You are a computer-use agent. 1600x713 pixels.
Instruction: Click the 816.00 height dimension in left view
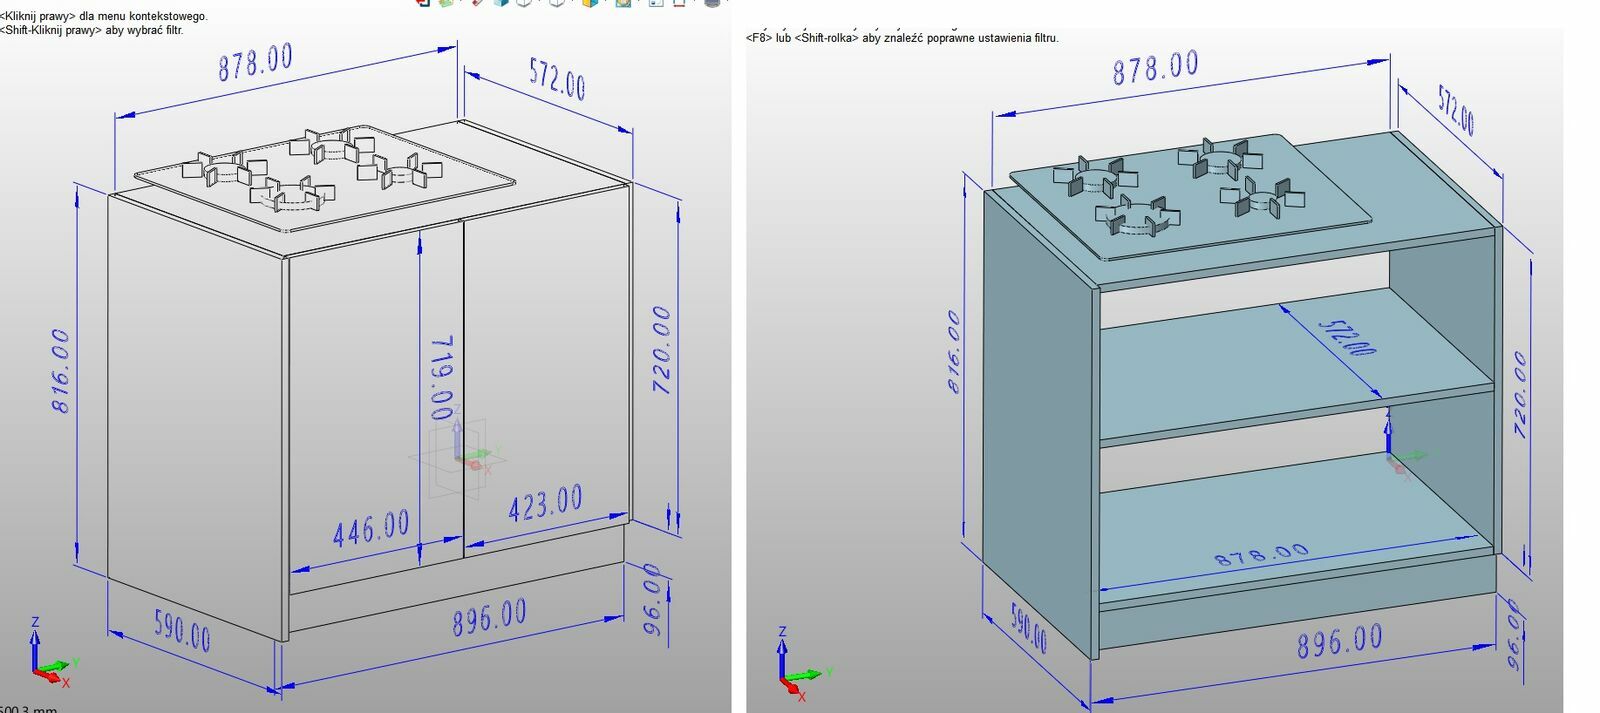click(61, 370)
